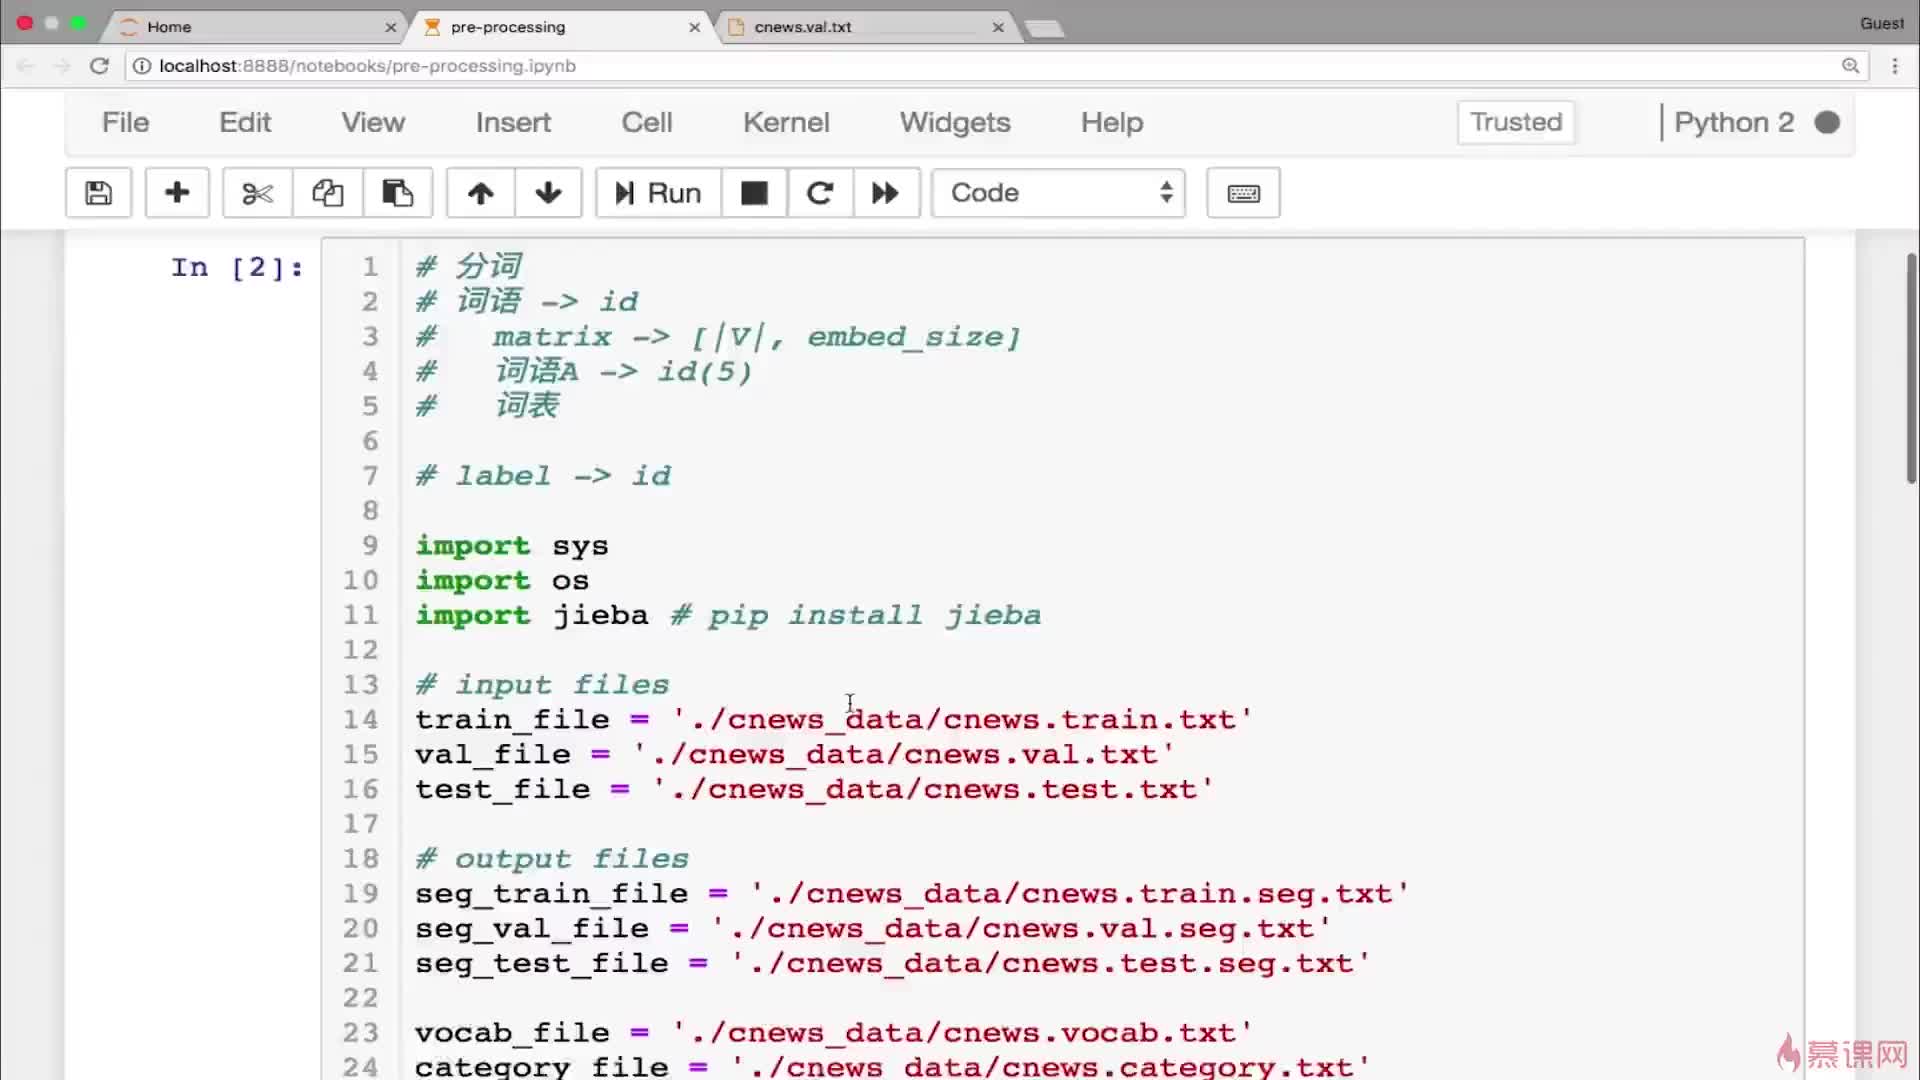Image resolution: width=1920 pixels, height=1080 pixels.
Task: Click the Run cell button
Action: [x=658, y=193]
